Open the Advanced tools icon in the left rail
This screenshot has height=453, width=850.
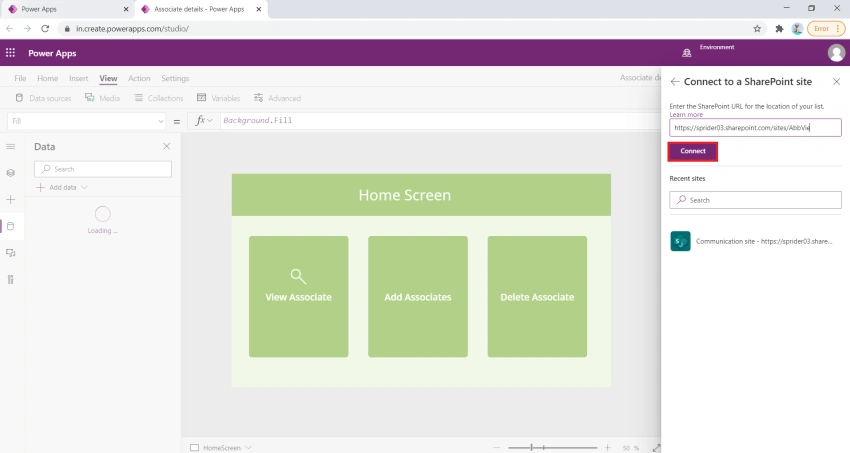coord(10,280)
